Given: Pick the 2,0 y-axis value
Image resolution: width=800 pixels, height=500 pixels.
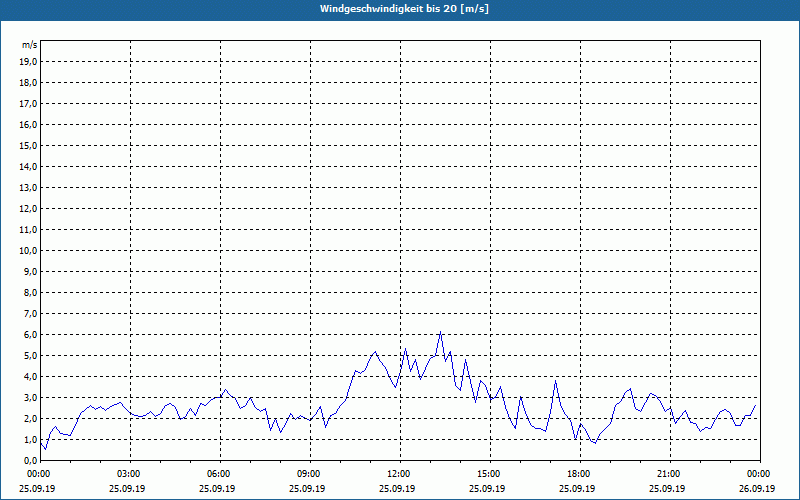Looking at the screenshot, I should pyautogui.click(x=30, y=418).
